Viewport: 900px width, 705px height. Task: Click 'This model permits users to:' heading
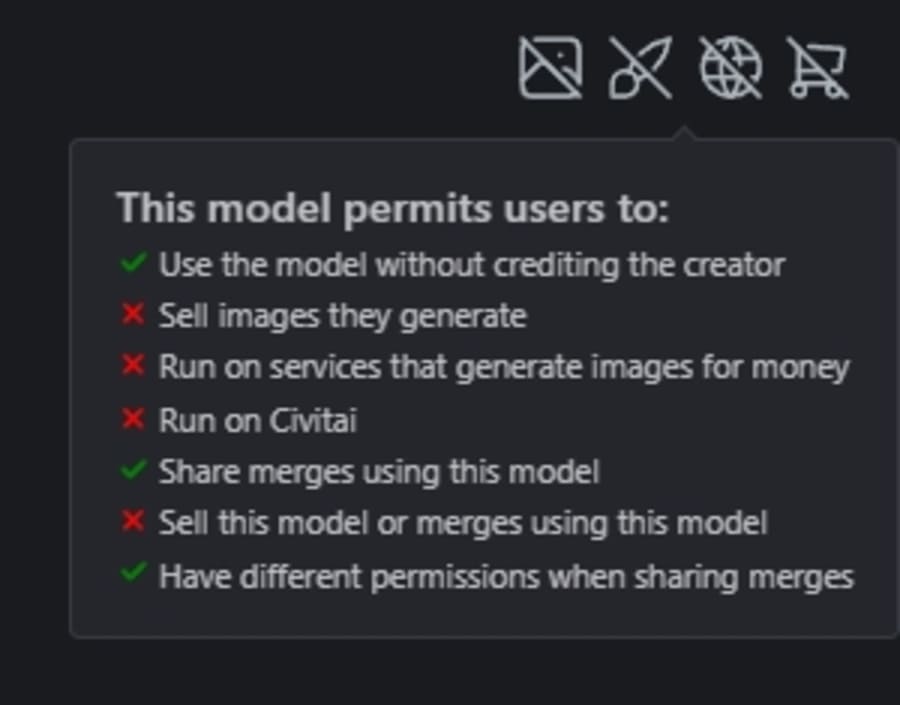[x=392, y=208]
